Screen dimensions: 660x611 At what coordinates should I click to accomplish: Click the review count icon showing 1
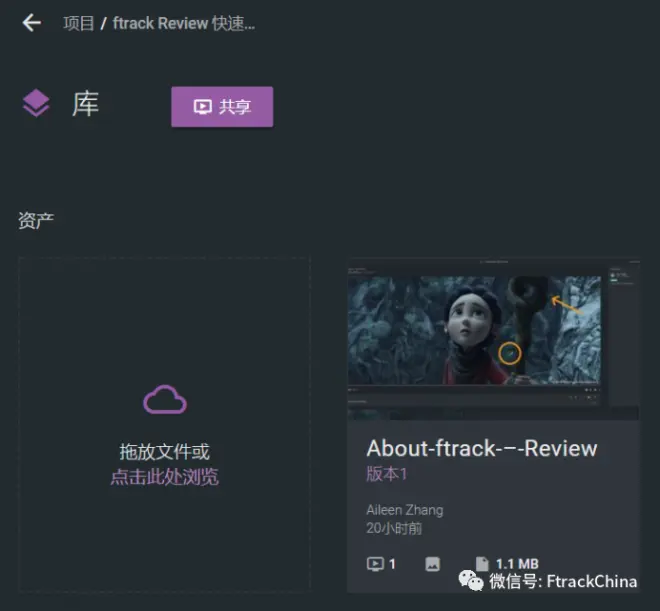click(375, 564)
